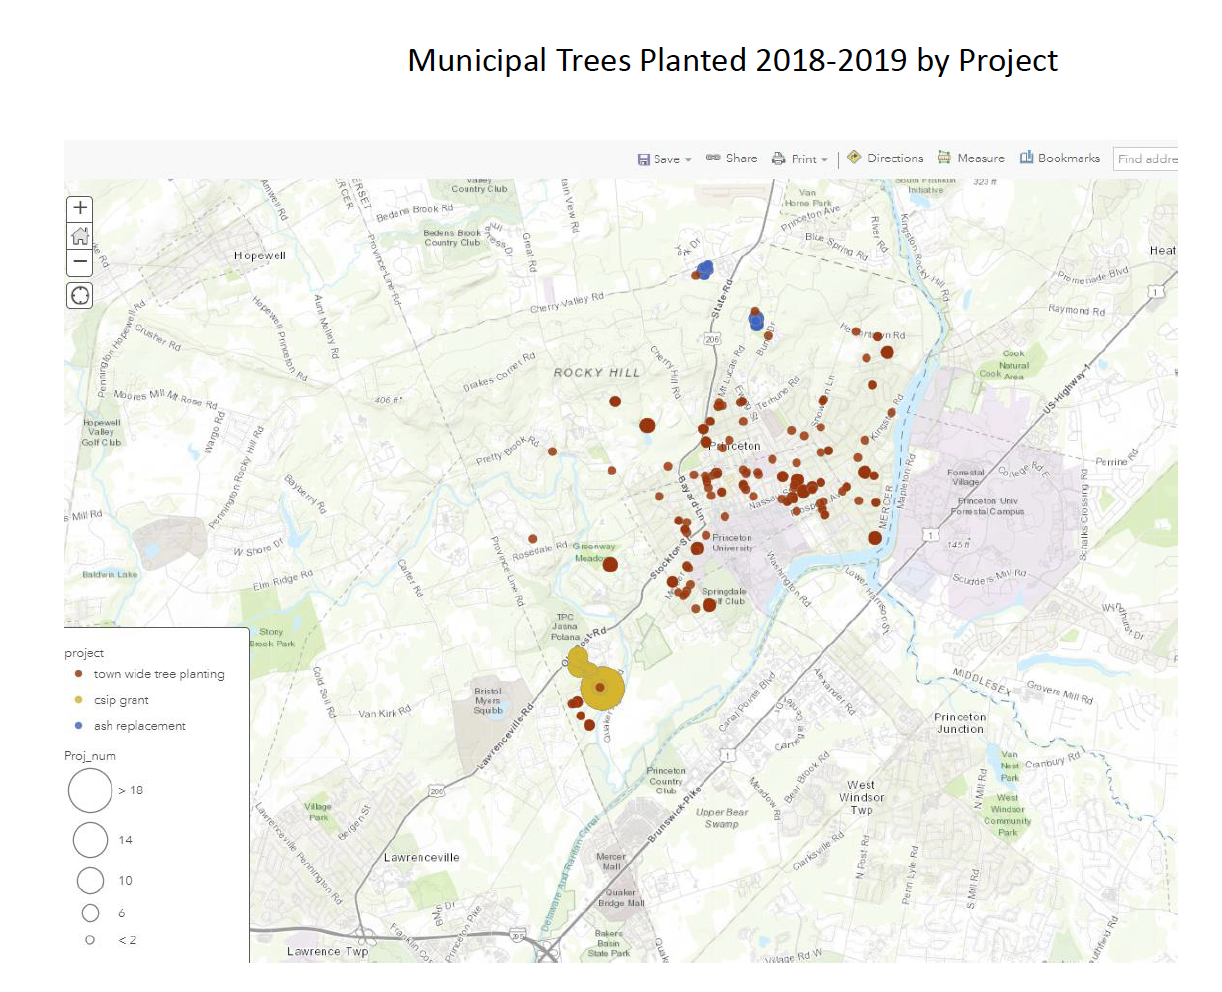
Task: Open the Bookmarks tool
Action: click(1059, 158)
